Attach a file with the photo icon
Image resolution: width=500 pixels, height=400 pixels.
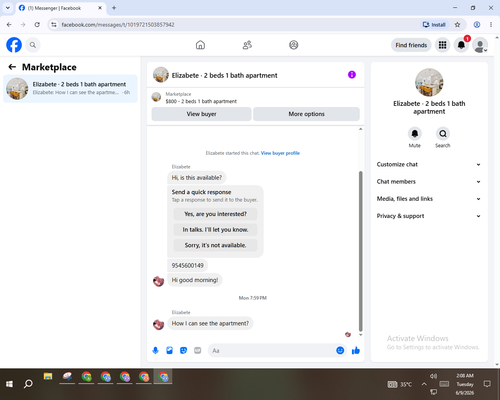170,350
